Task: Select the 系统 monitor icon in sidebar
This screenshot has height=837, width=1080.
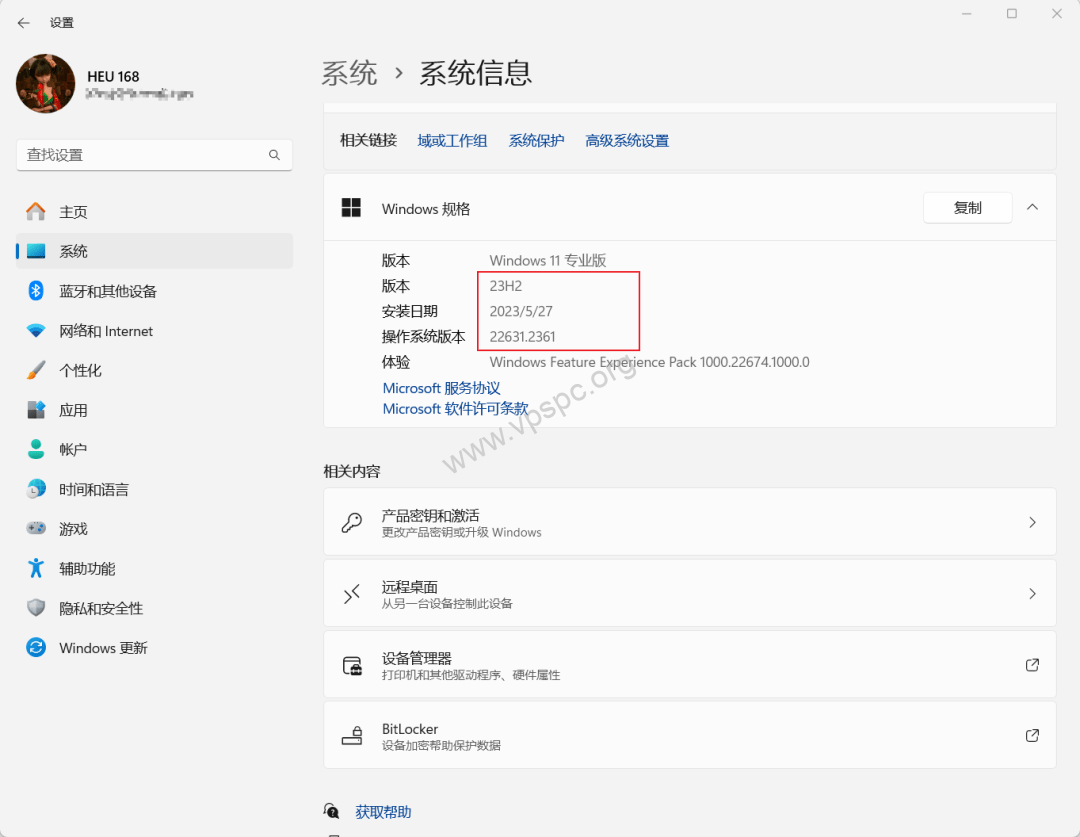Action: (x=36, y=251)
